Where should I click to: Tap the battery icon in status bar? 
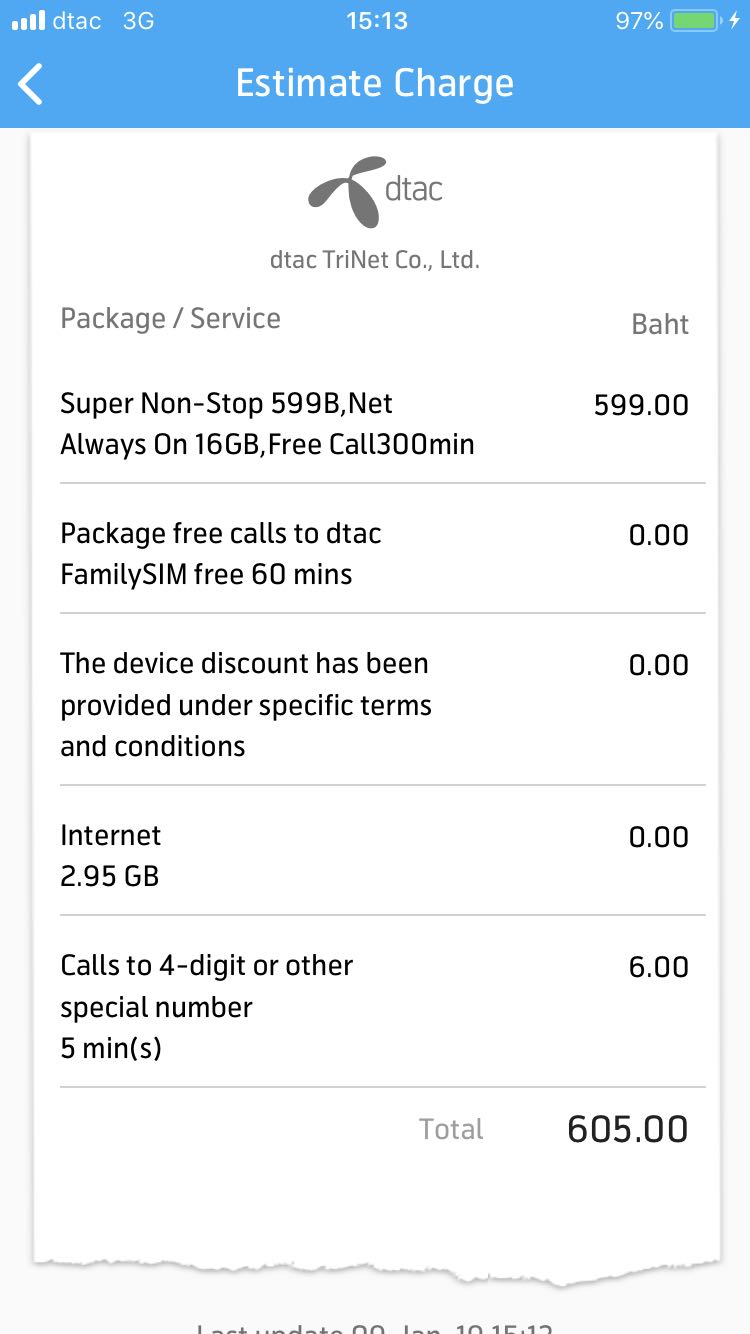pos(696,21)
